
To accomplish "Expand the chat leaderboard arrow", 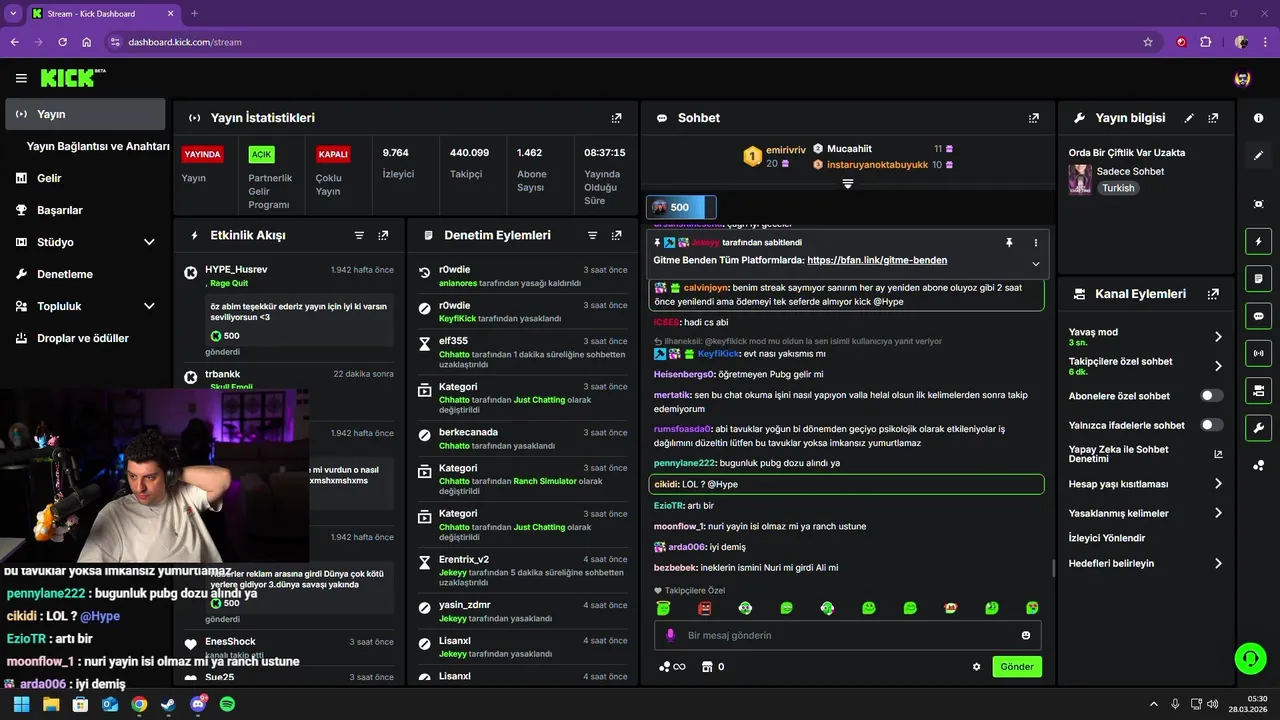I will pos(847,184).
